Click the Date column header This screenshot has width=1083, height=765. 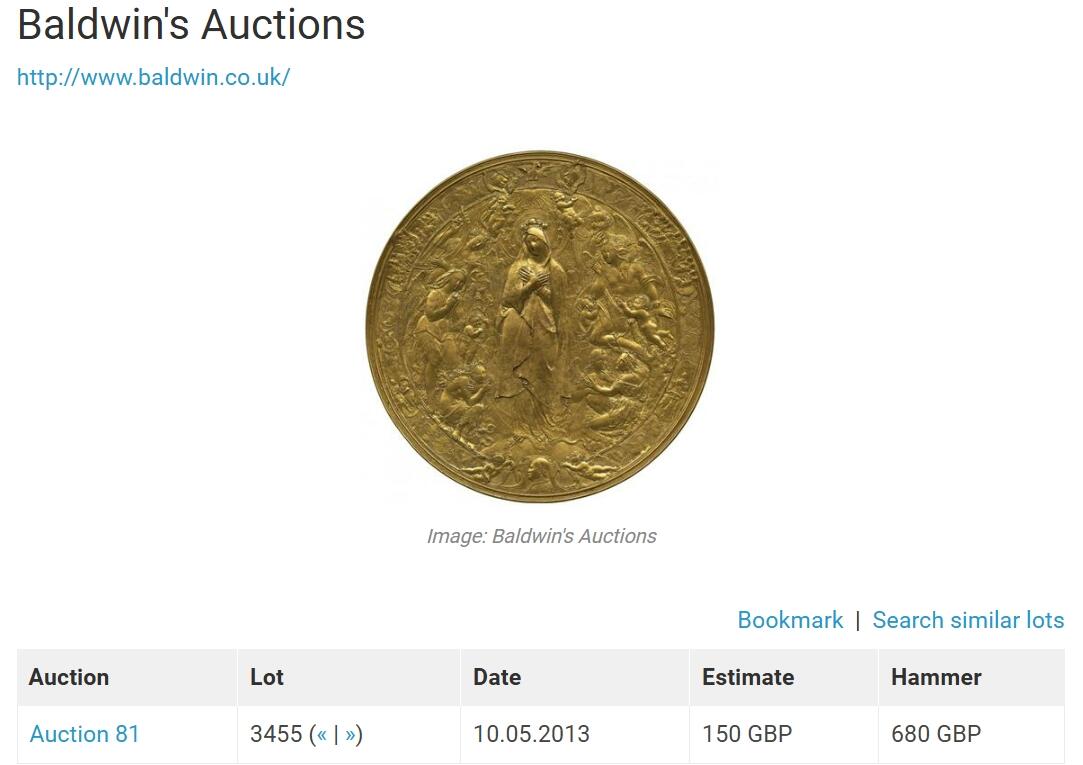click(x=497, y=677)
